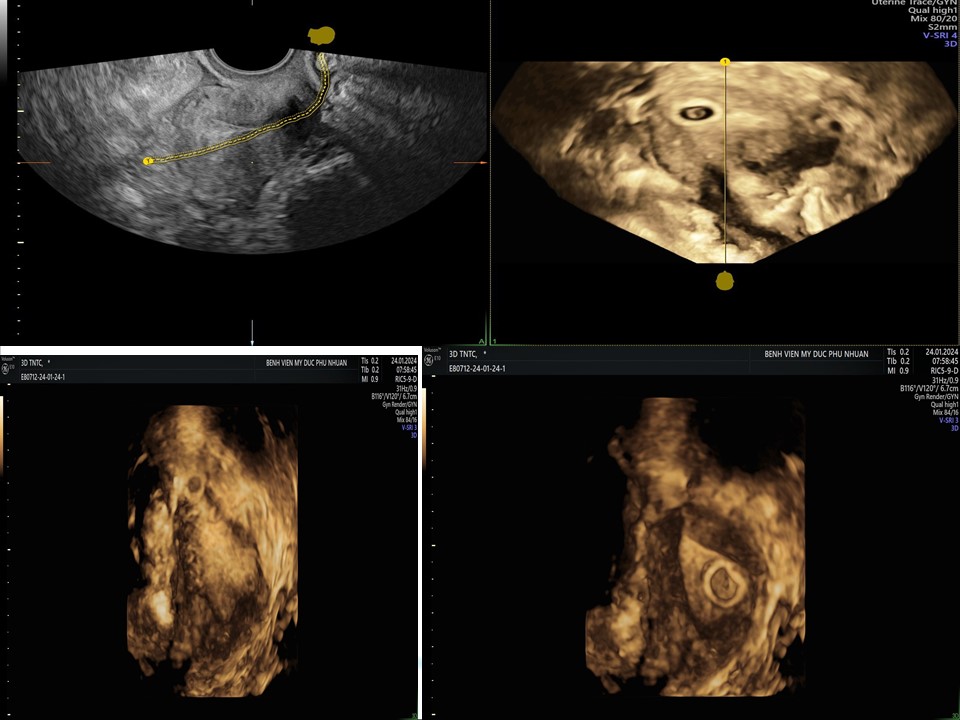
Task: Select the numbered start point of the uterine trace
Action: pos(148,160)
